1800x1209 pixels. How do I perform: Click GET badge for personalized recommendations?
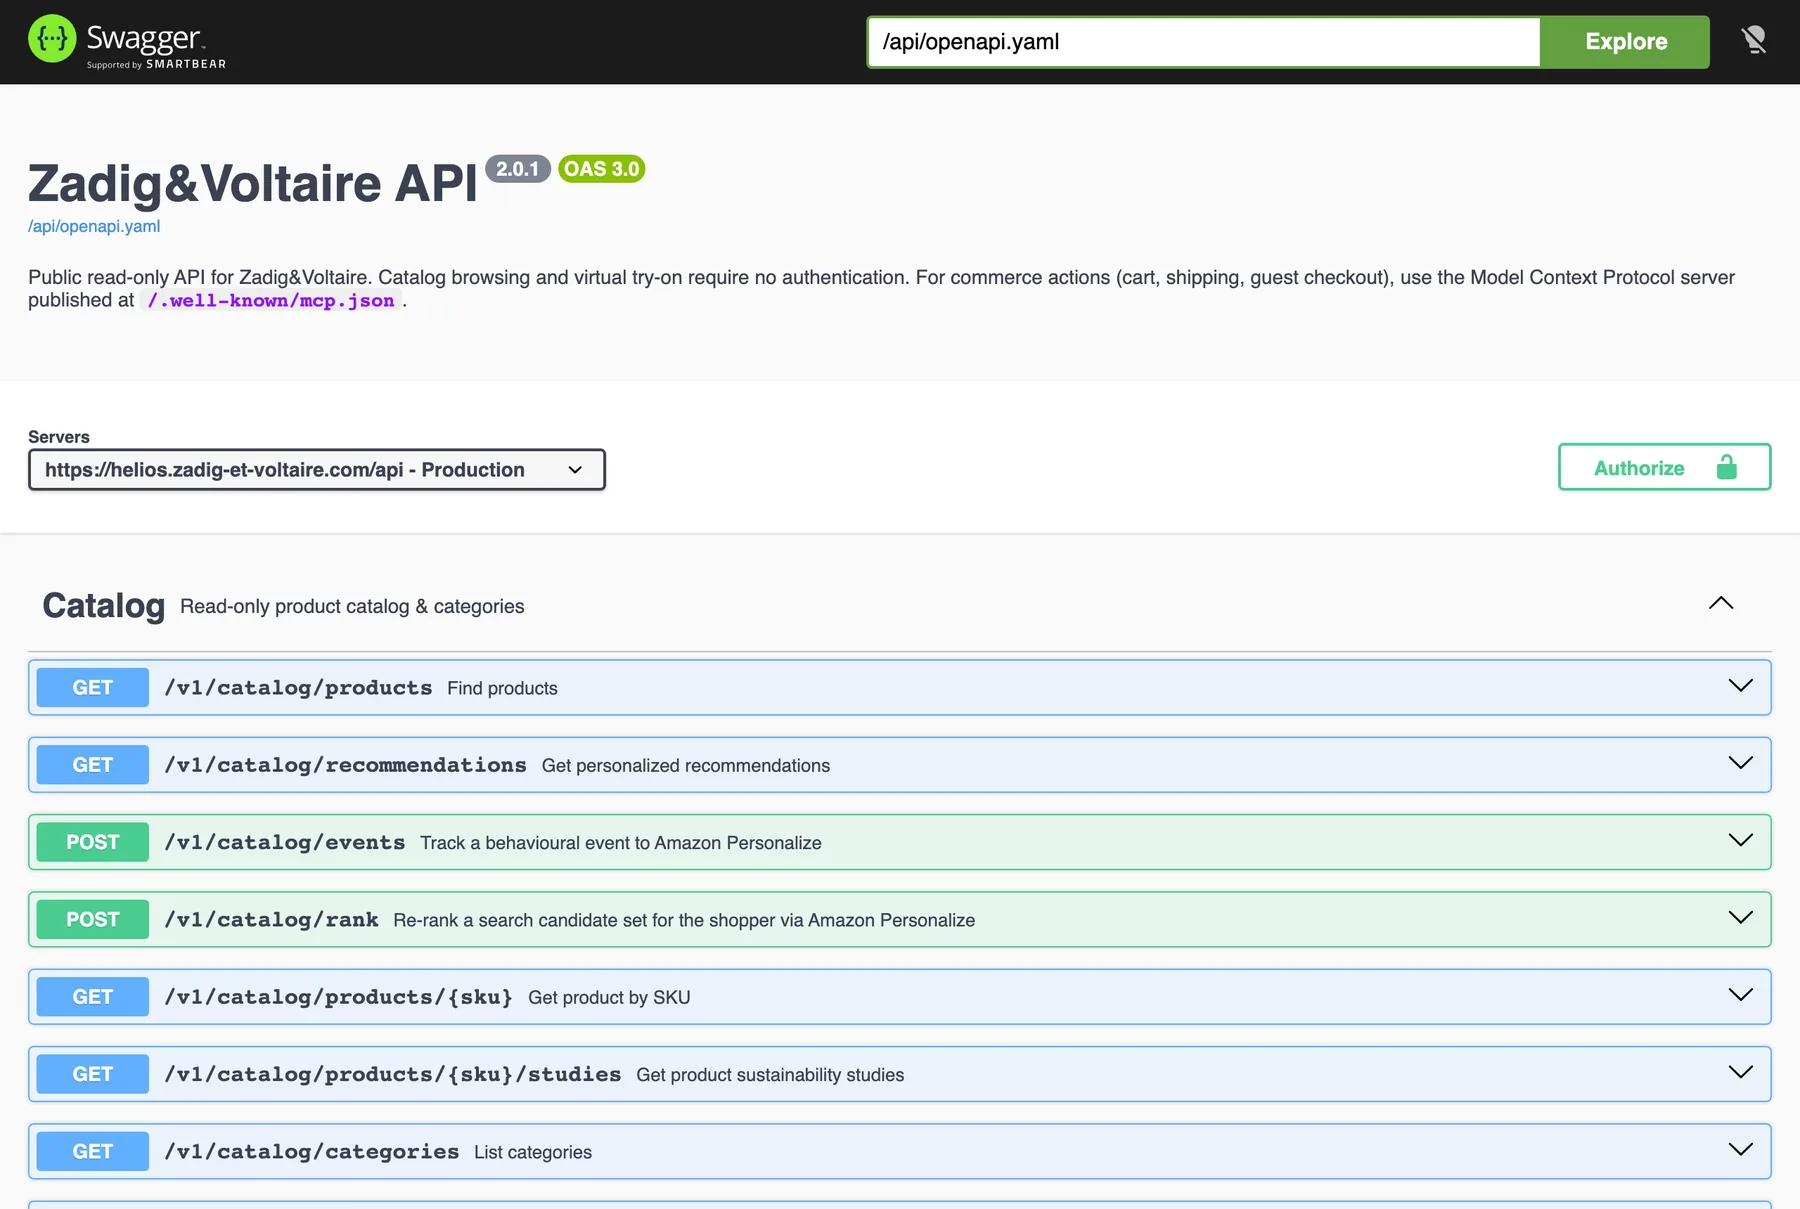93,765
